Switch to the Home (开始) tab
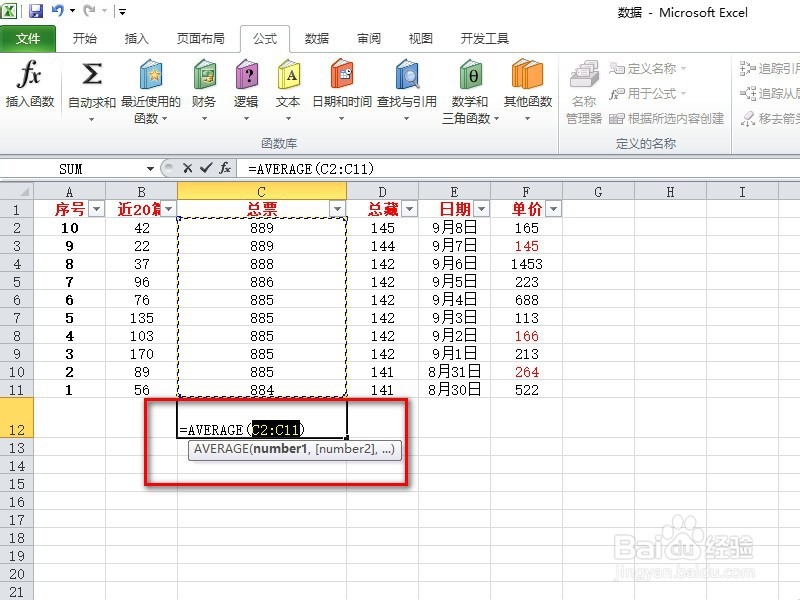Viewport: 800px width, 600px height. 84,39
